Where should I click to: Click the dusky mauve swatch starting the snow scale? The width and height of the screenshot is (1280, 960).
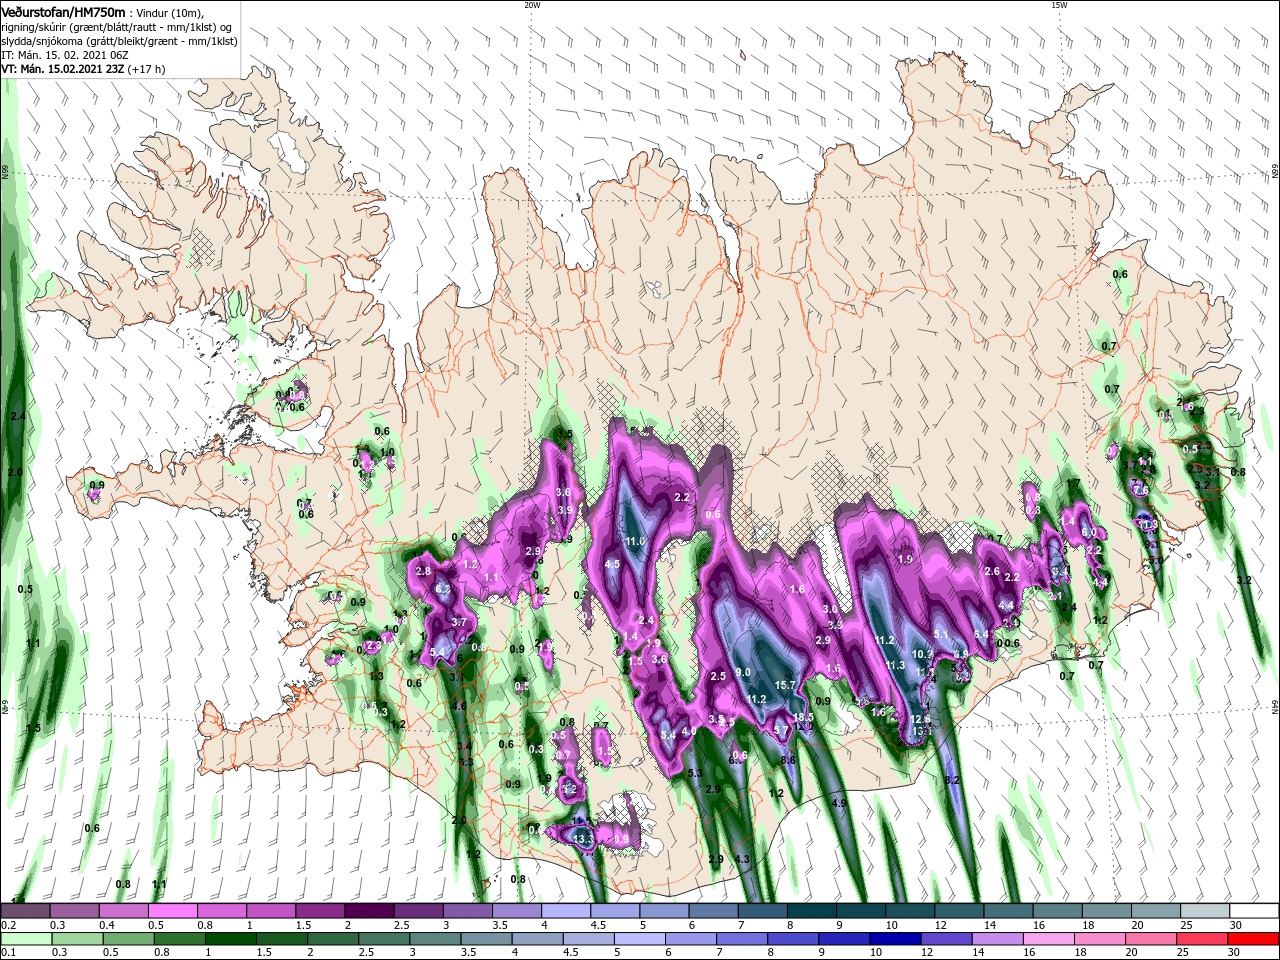click(26, 911)
